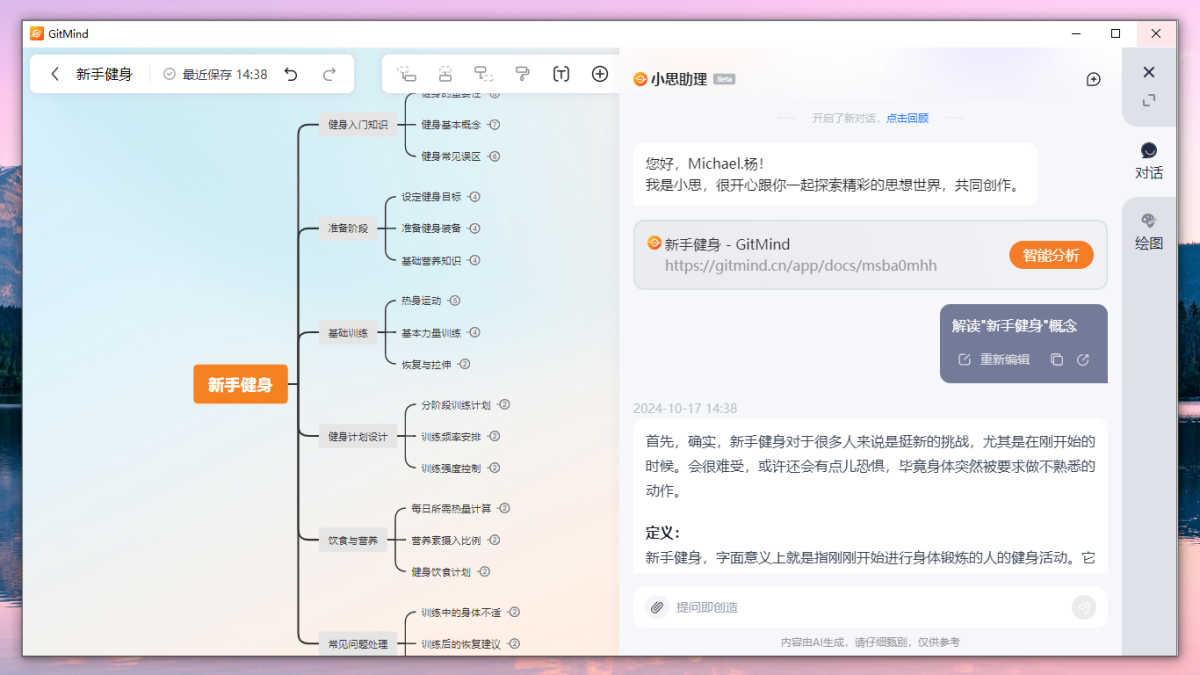Click the 最近保存 14:38 status text
This screenshot has height=675, width=1200.
[x=225, y=74]
